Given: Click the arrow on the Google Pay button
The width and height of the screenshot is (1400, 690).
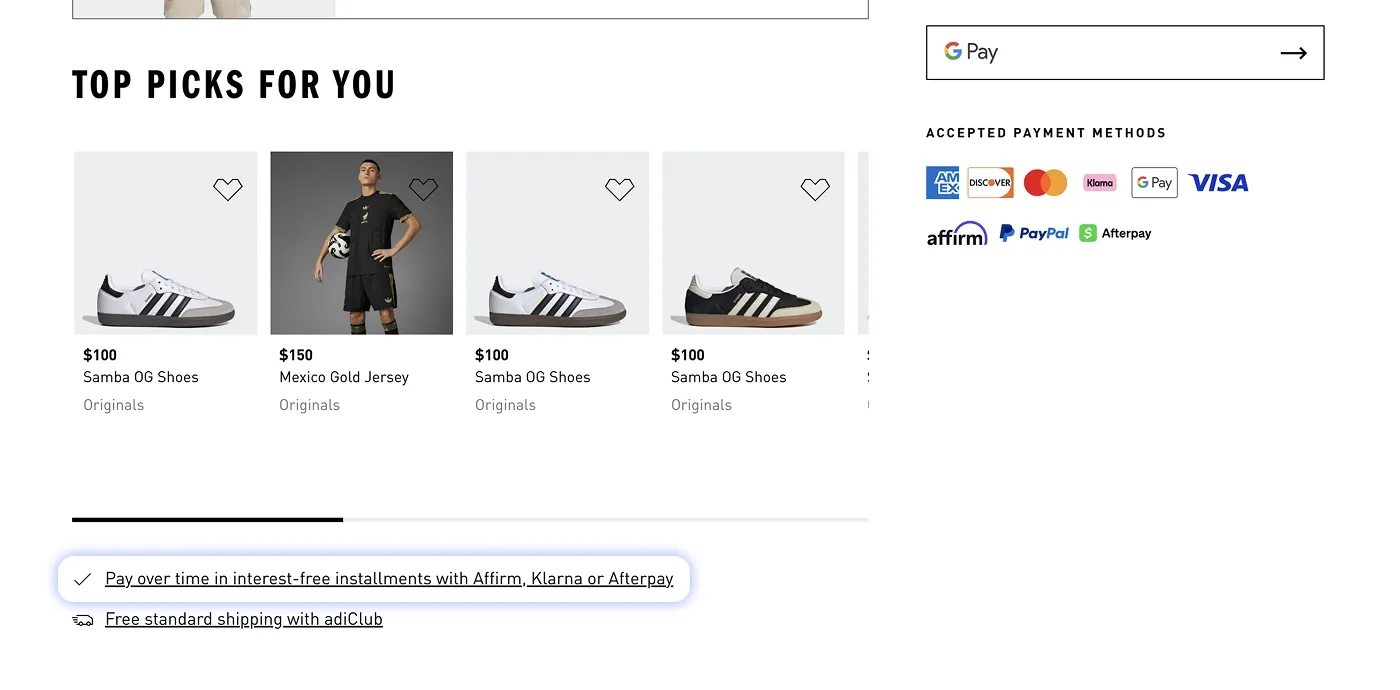Looking at the screenshot, I should [x=1294, y=53].
